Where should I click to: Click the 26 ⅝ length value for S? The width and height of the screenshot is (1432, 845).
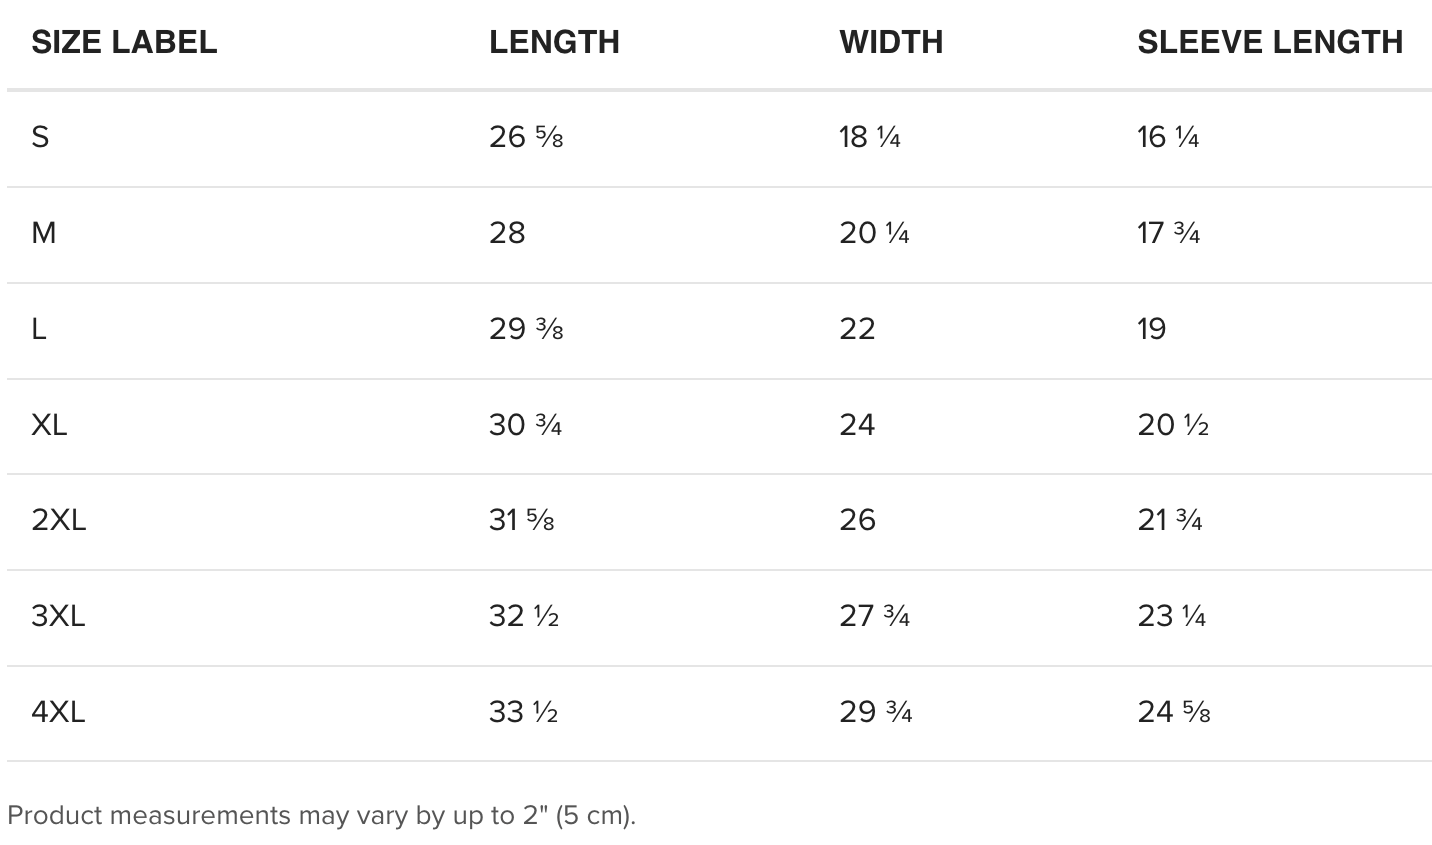coord(526,137)
